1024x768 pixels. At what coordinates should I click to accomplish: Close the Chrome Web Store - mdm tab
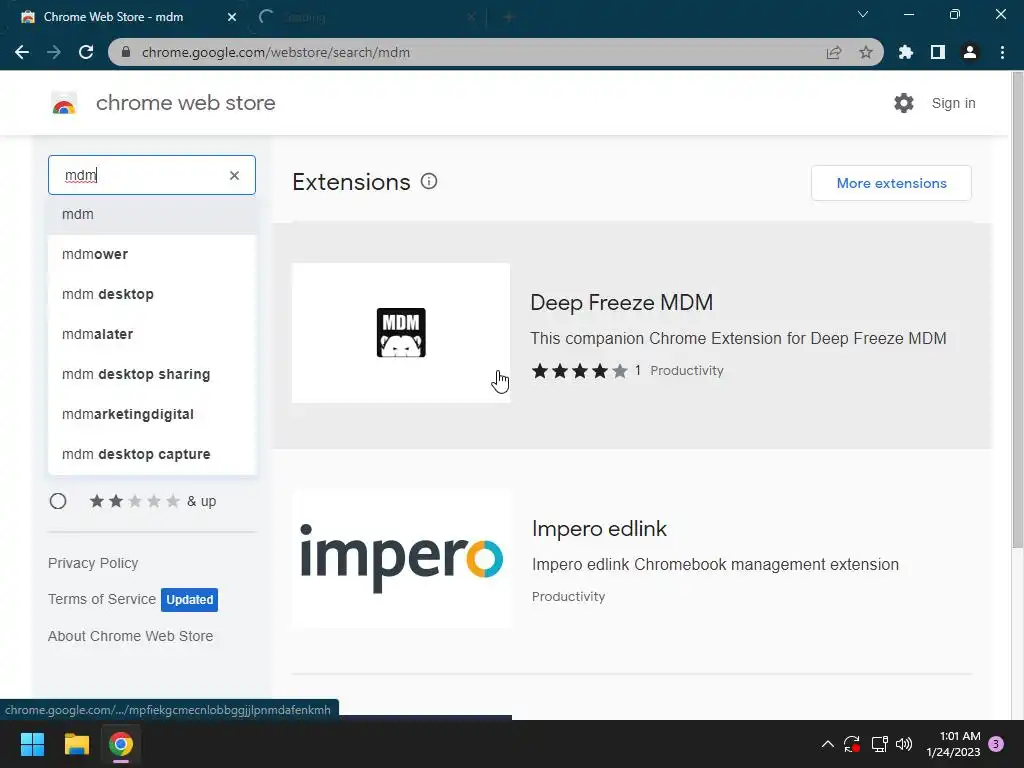point(232,17)
